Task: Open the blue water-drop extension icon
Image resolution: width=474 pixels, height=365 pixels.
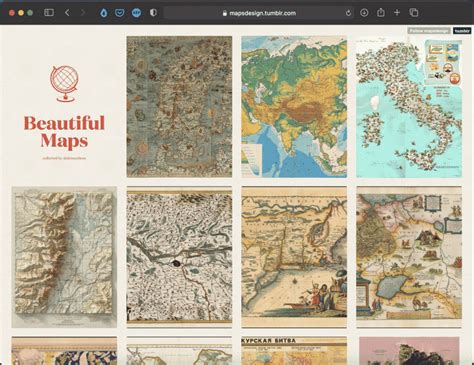Action: (x=104, y=13)
